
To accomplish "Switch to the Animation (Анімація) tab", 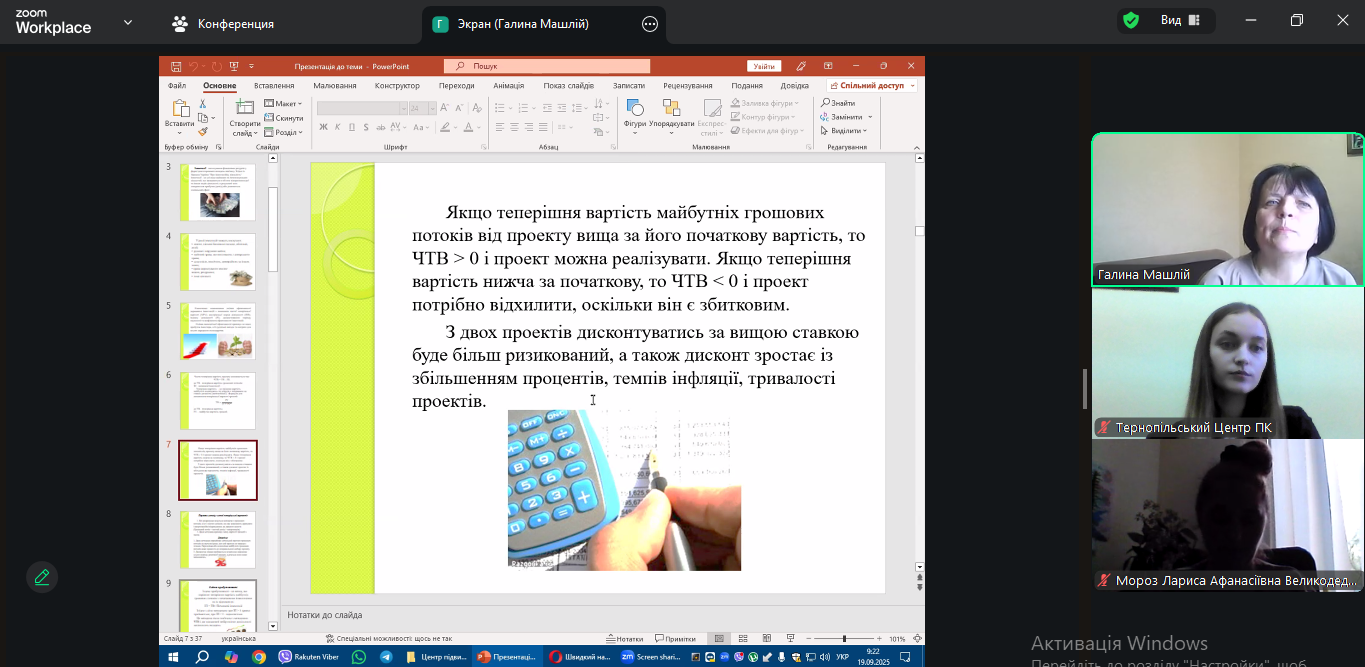I will (x=508, y=86).
